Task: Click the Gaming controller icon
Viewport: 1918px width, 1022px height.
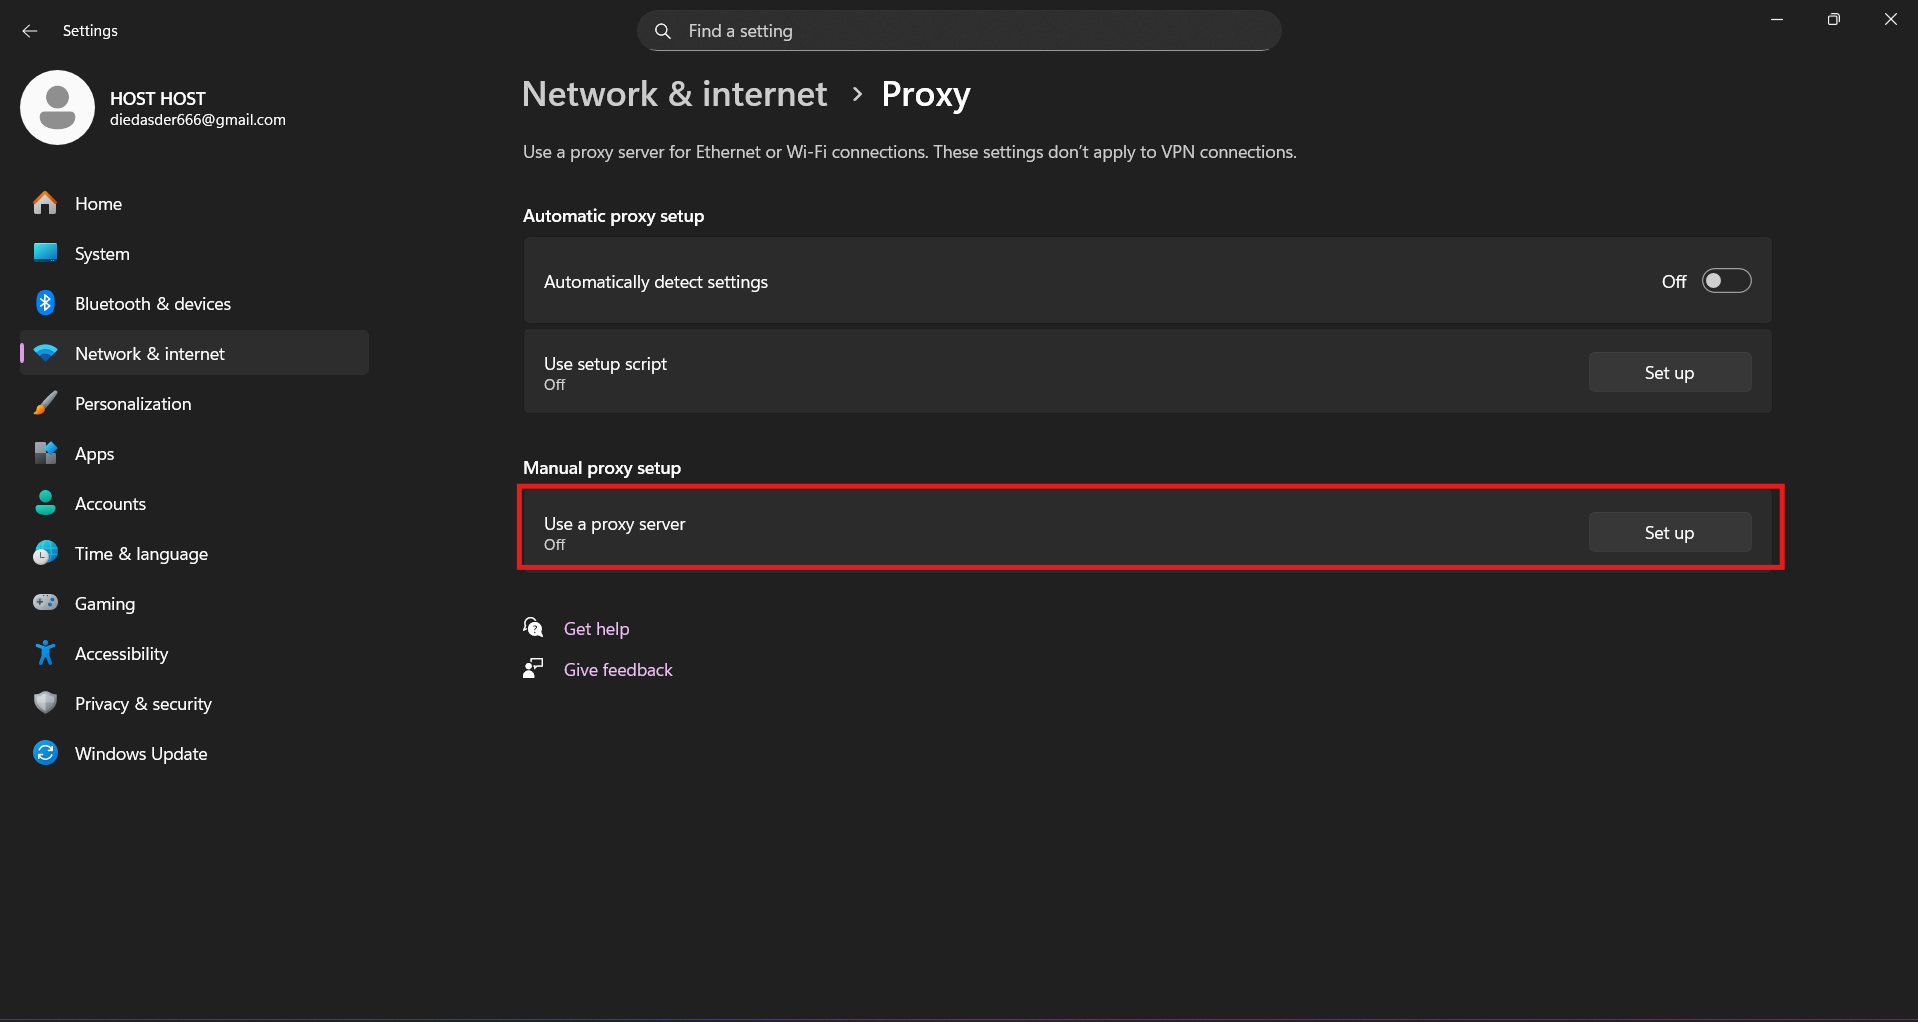Action: coord(45,603)
